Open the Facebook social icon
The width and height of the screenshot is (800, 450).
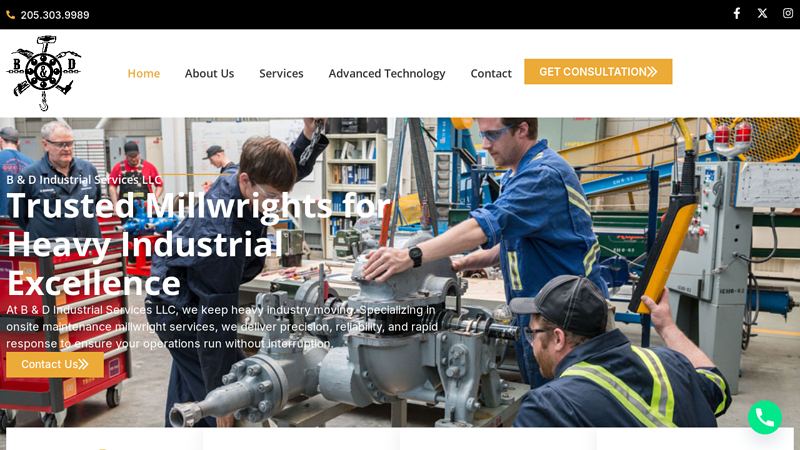click(x=737, y=14)
